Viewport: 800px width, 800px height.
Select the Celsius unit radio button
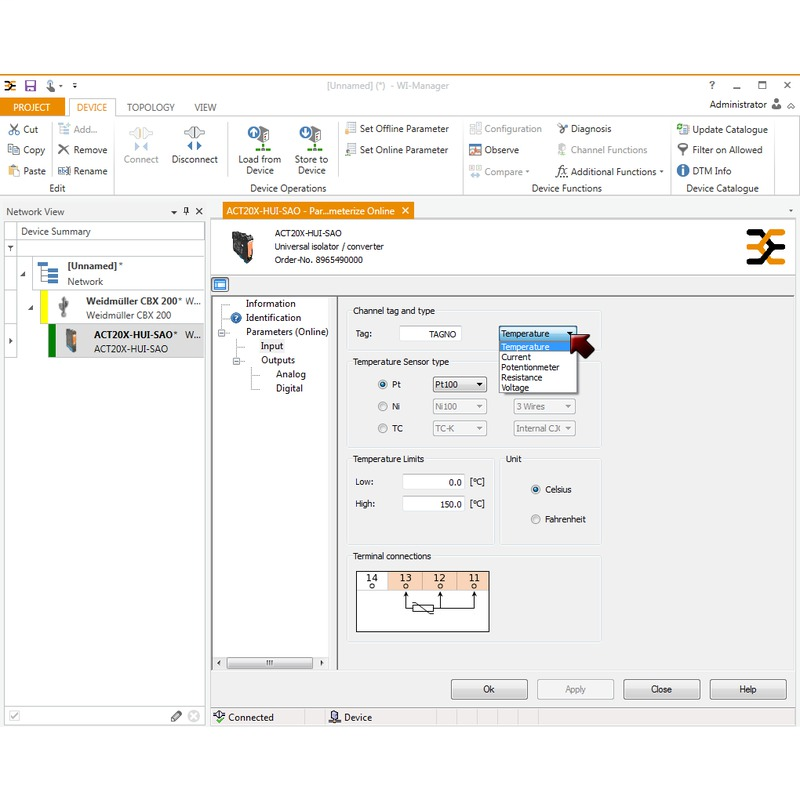point(536,489)
